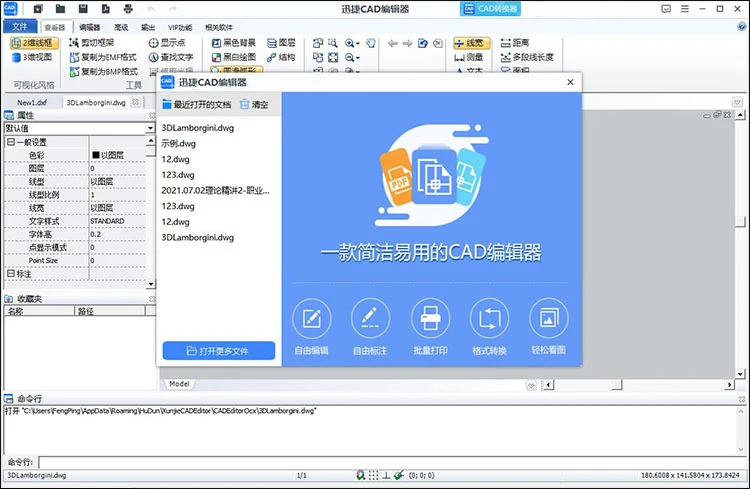This screenshot has width=750, height=489.
Task: Open the 查找文字 find text tool
Action: (171, 57)
